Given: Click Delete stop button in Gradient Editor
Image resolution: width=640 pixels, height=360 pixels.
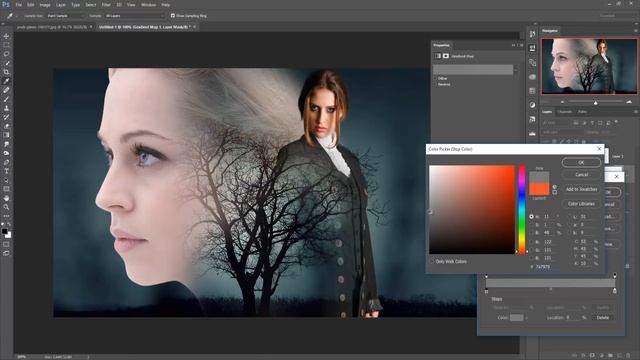Looking at the screenshot, I should (x=602, y=318).
